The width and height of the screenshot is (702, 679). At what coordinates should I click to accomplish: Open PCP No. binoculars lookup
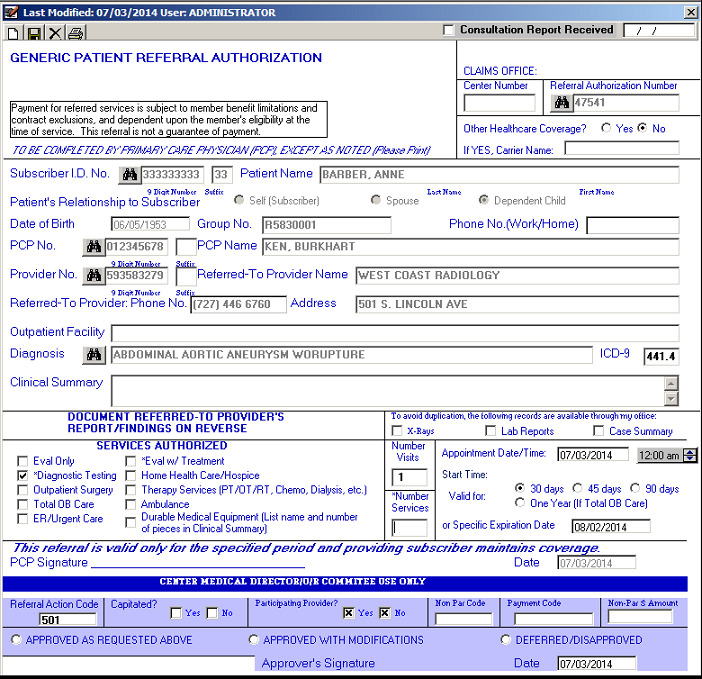94,247
